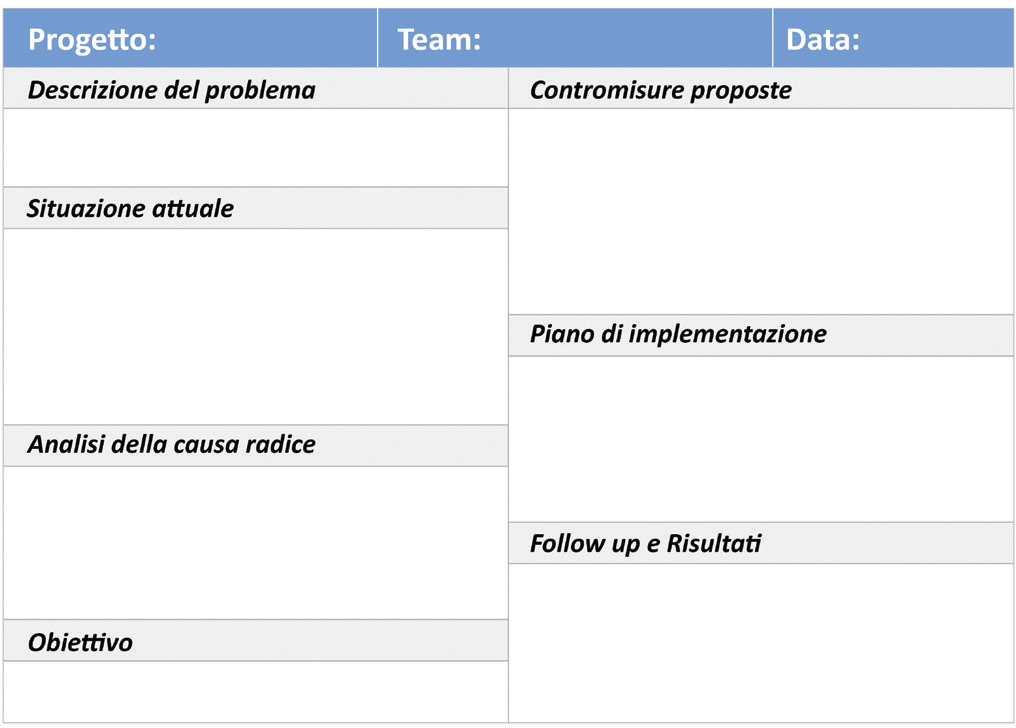Select the 'Follow up e Risultati' heading
1016x728 pixels.
tap(645, 545)
